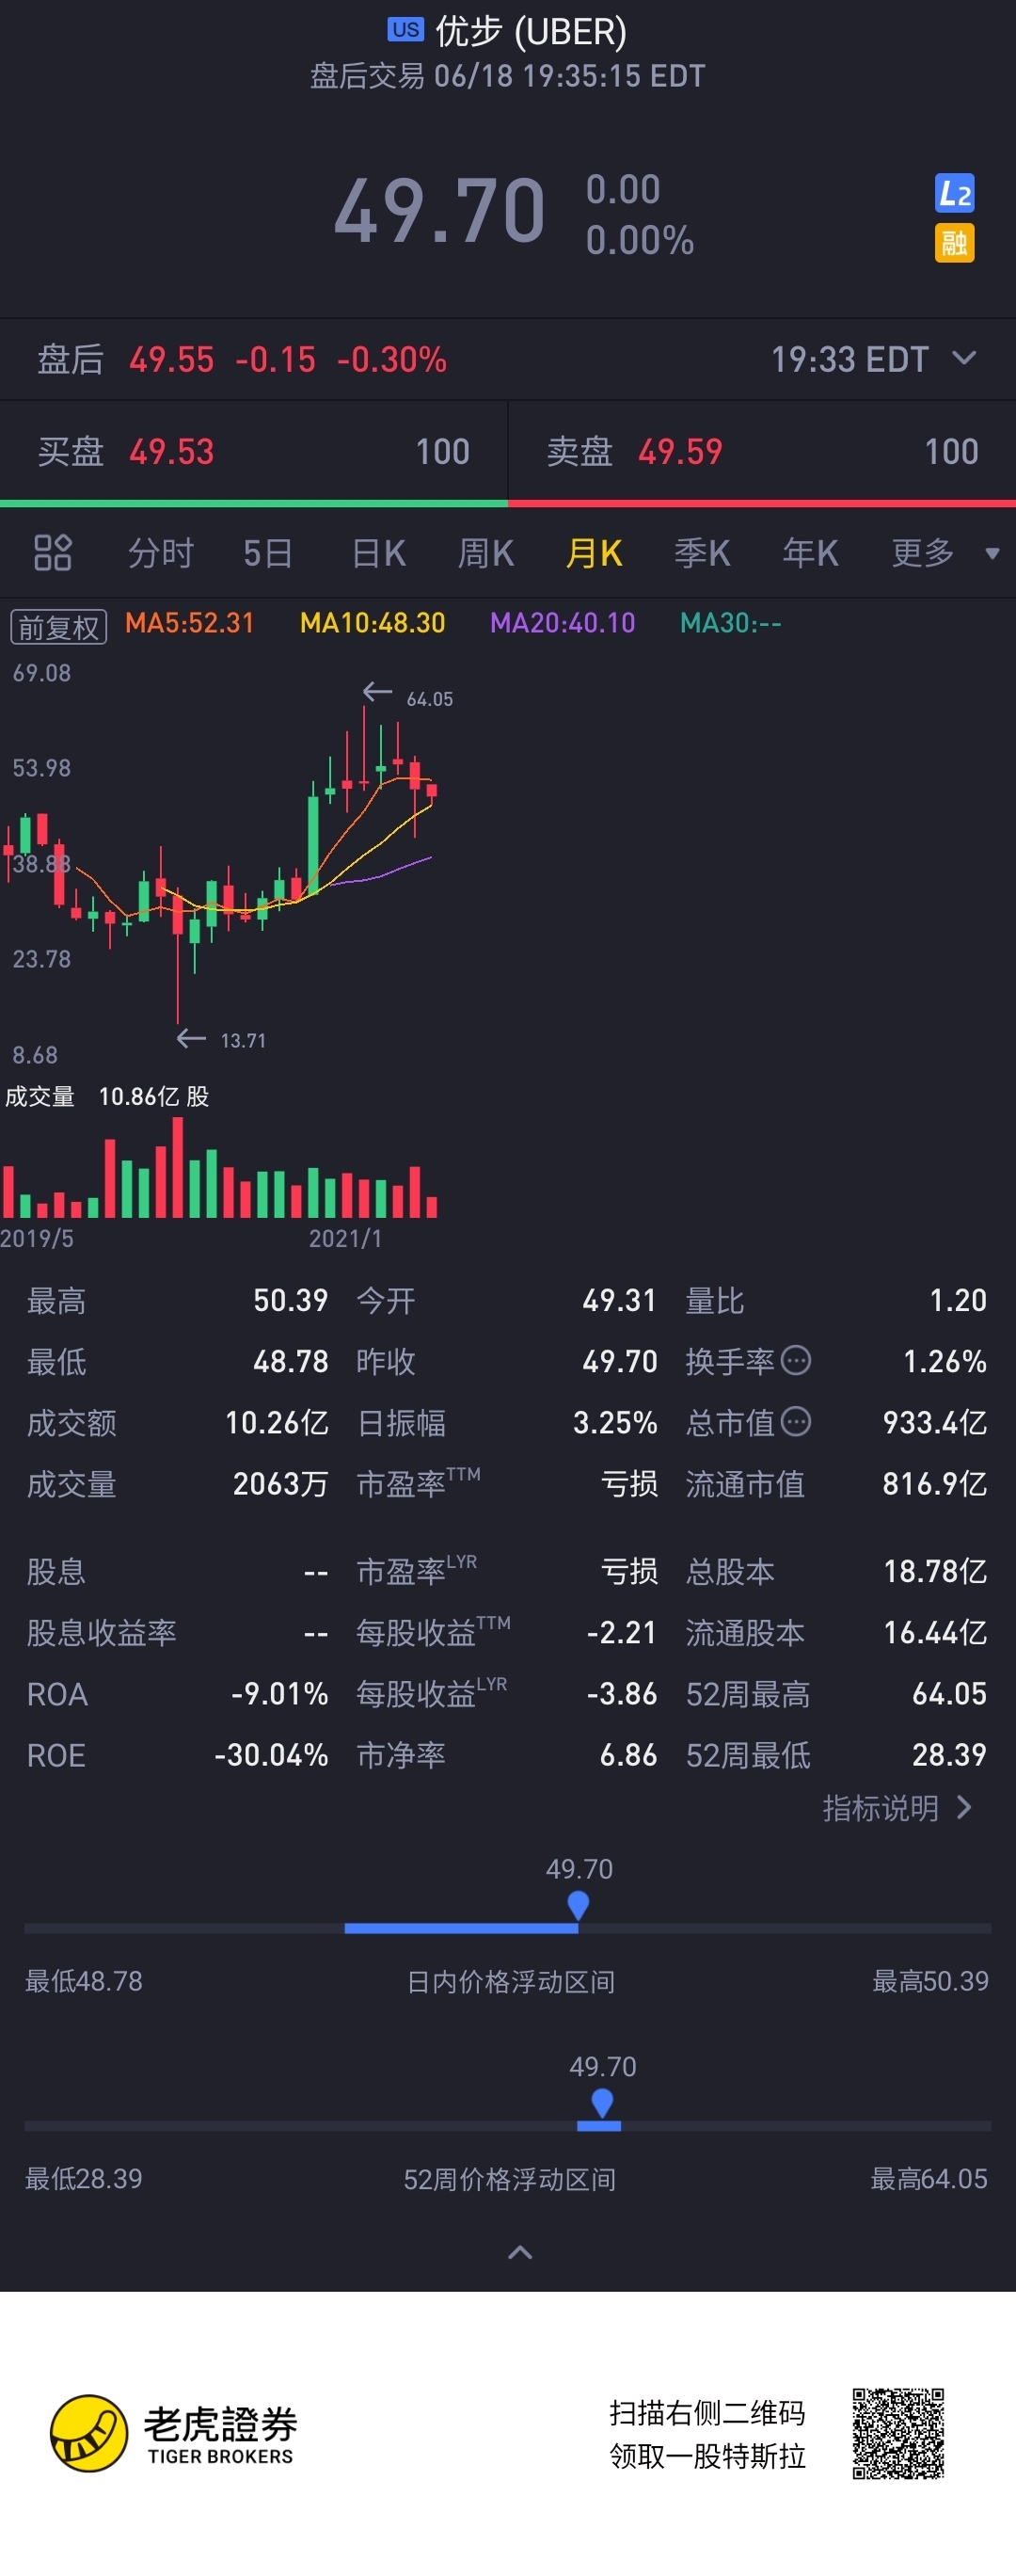
Task: Select the 周K chart tab
Action: [485, 553]
